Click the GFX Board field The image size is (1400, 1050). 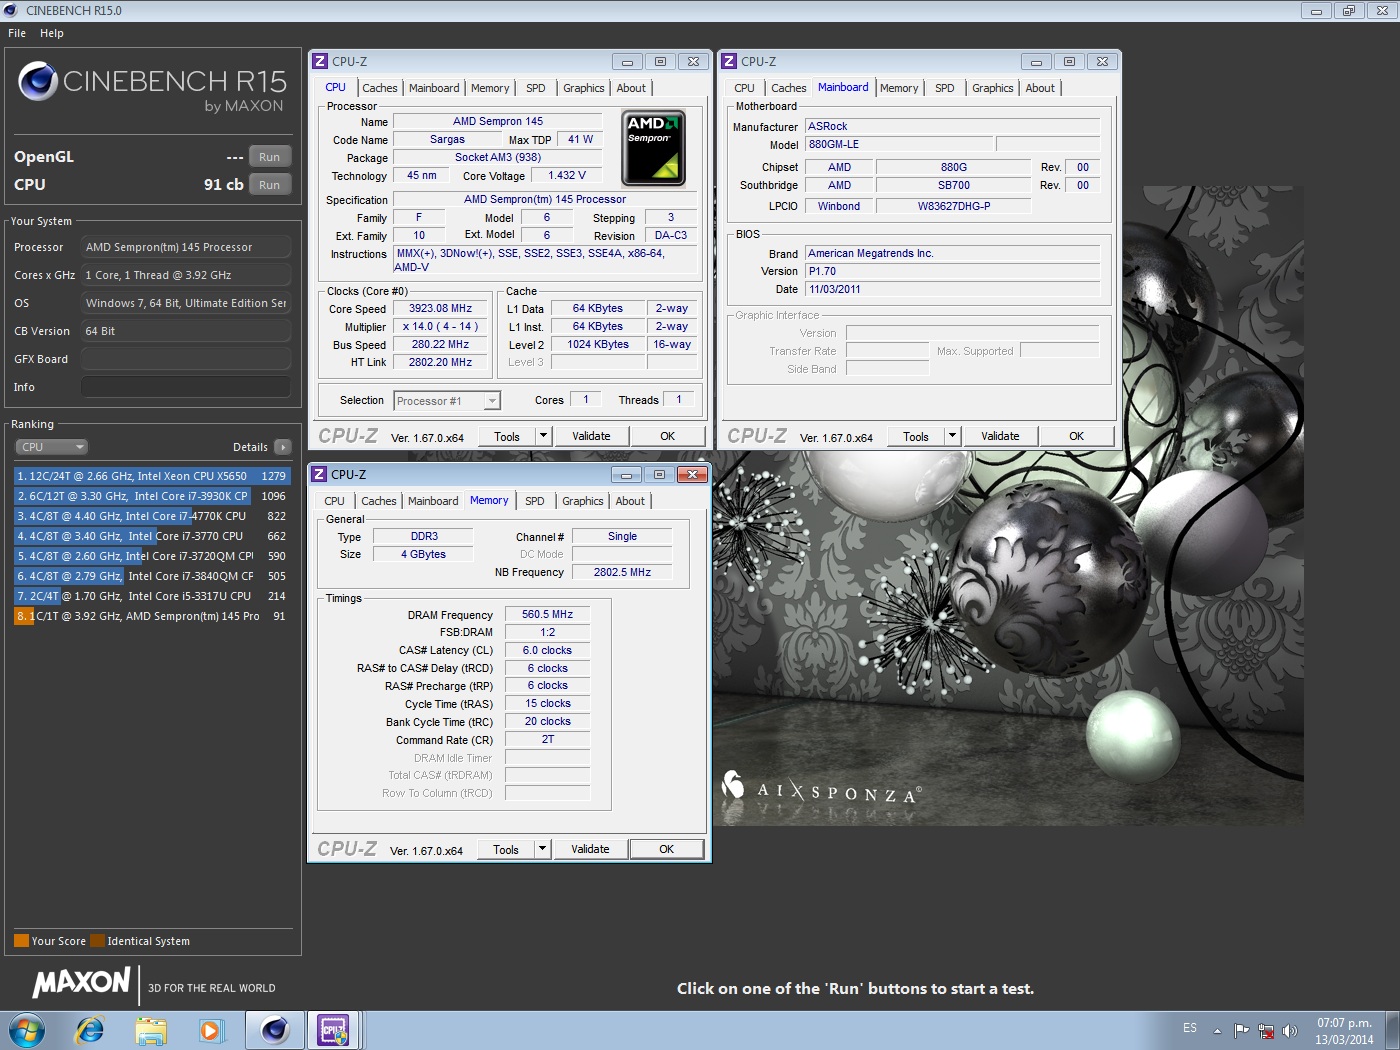pos(186,359)
